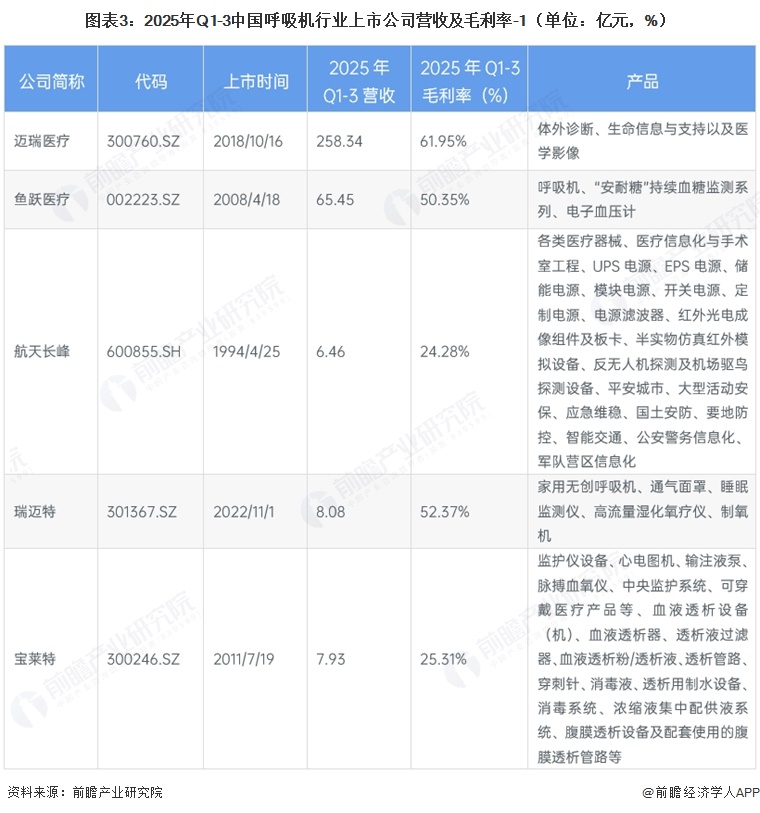Screen dimensions: 760x813
Task: Click gross margin 52.37%
Action: pos(444,512)
